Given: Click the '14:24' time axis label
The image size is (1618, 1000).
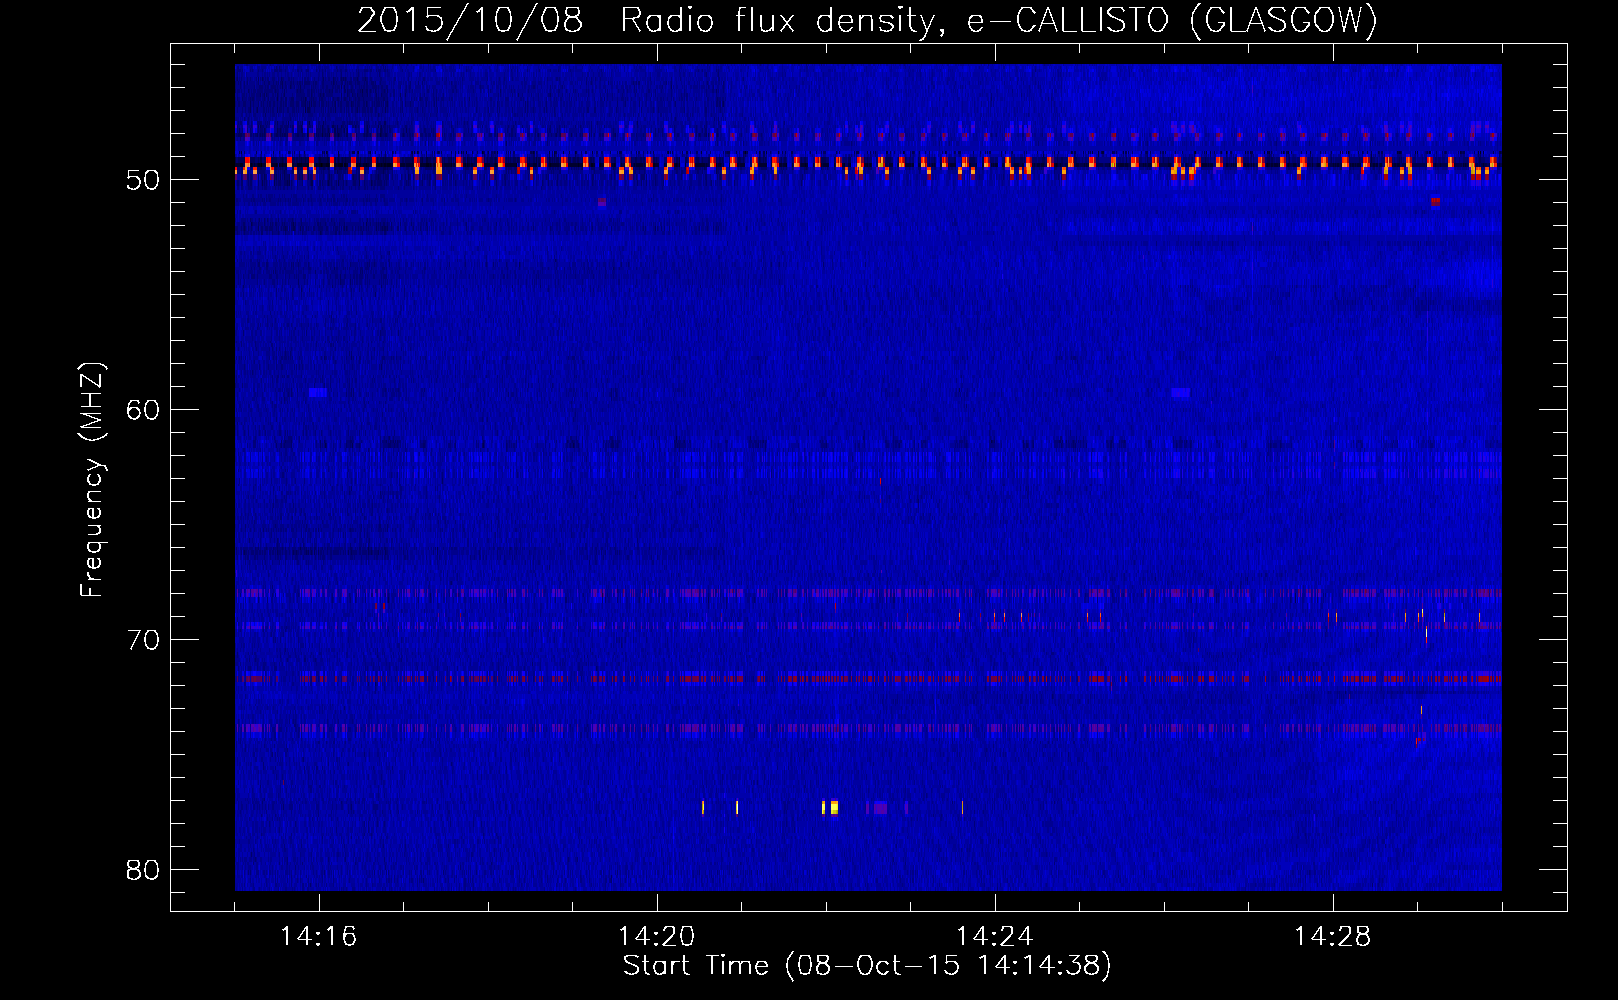Looking at the screenshot, I should pyautogui.click(x=995, y=937).
